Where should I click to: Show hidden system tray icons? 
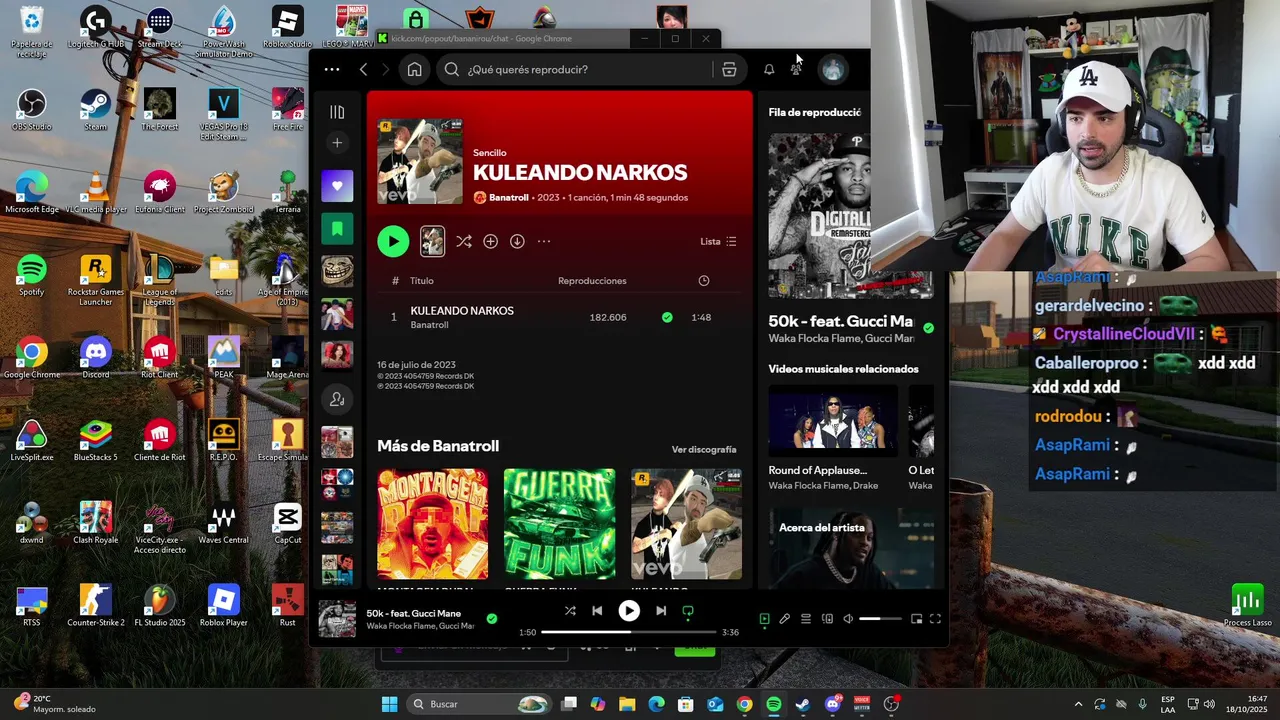(1078, 704)
